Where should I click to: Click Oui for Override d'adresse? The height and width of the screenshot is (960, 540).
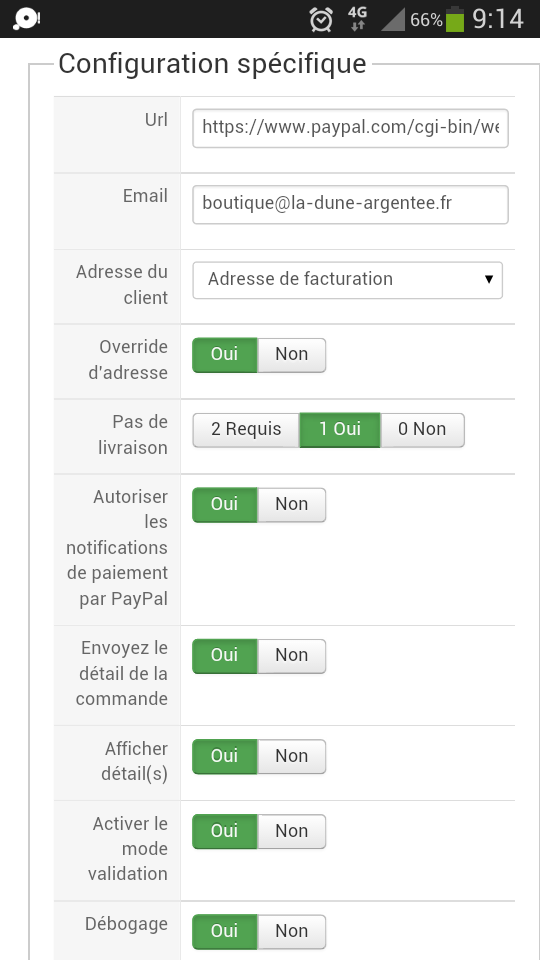click(225, 355)
